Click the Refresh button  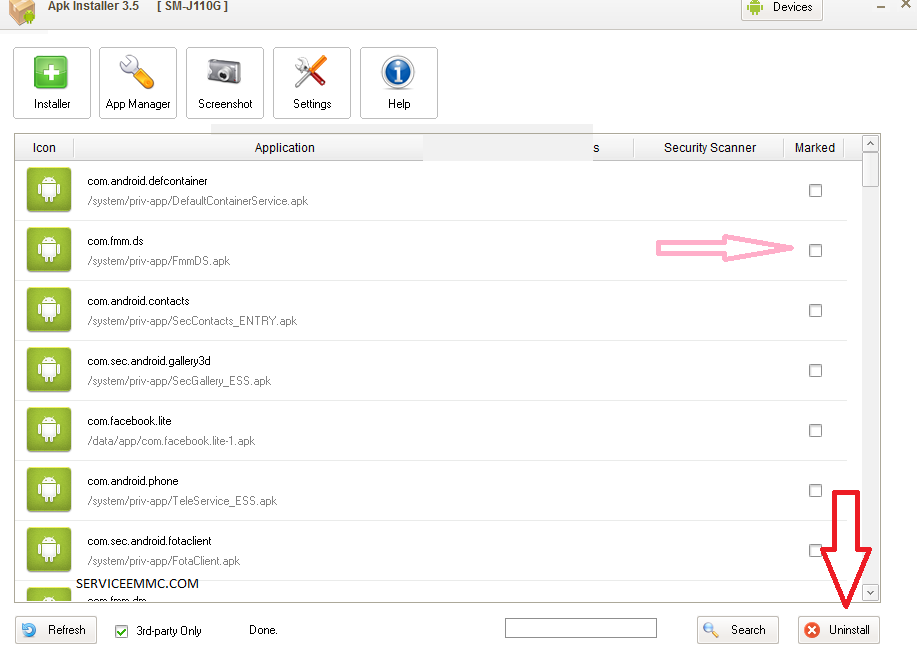55,630
